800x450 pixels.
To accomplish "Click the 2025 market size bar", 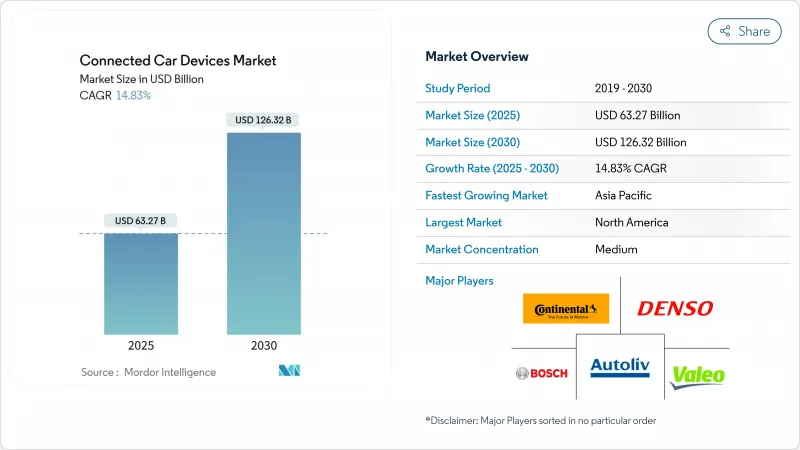I will coord(142,284).
